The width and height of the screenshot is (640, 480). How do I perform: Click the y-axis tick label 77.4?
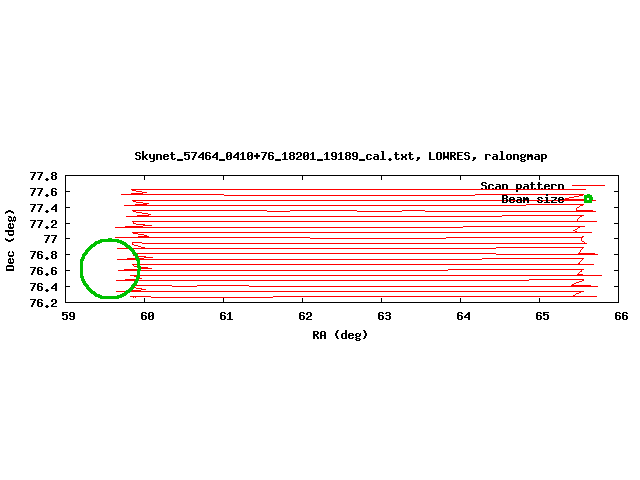(x=43, y=208)
